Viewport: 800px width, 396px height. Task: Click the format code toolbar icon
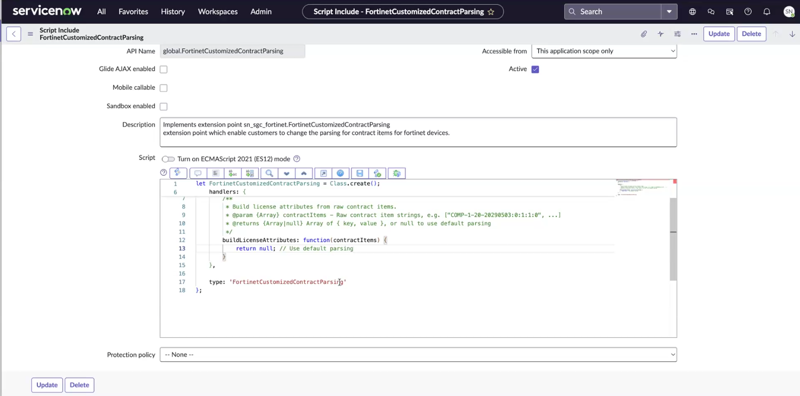[215, 174]
